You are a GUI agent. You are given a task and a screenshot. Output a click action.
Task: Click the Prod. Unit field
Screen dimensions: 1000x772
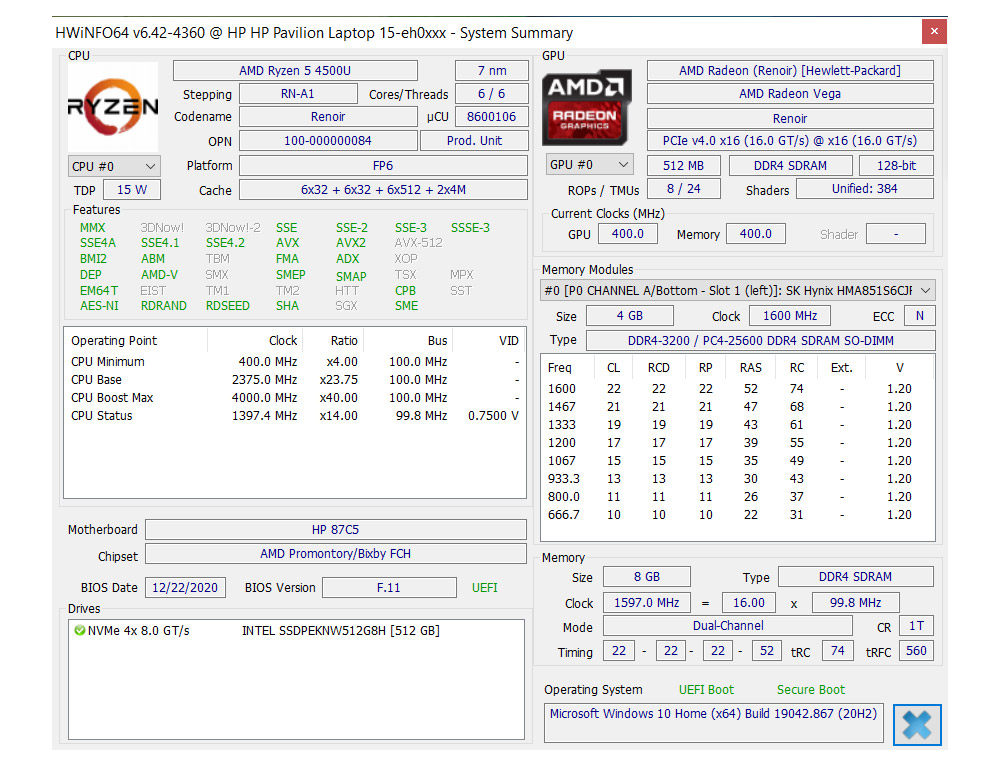click(474, 140)
